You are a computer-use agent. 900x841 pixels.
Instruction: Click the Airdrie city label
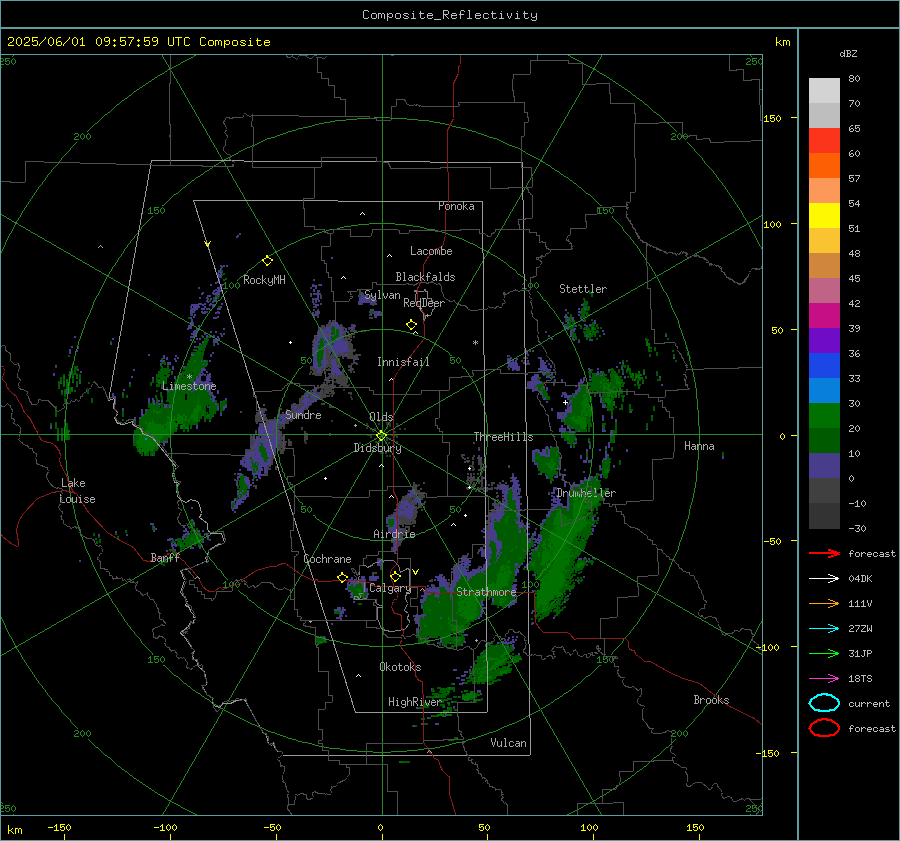click(394, 534)
